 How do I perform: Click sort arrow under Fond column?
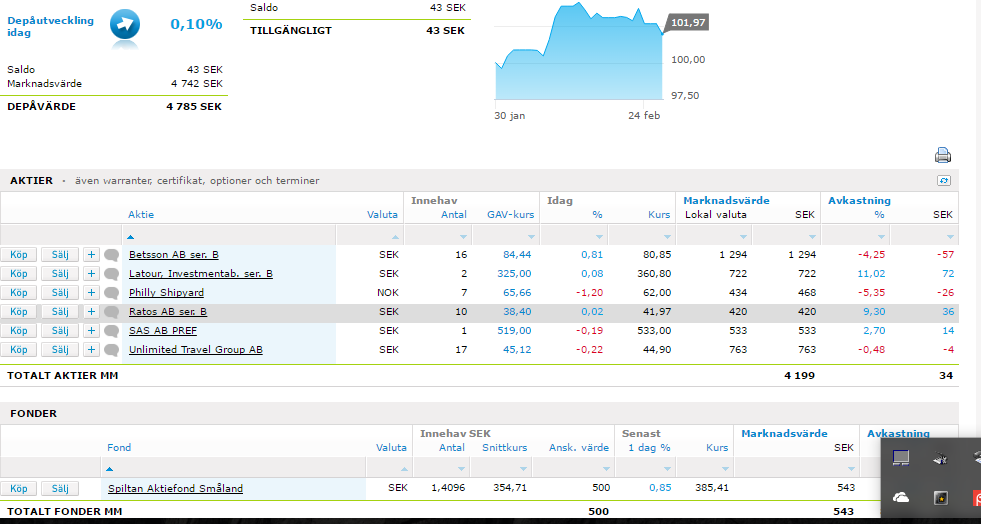point(109,468)
